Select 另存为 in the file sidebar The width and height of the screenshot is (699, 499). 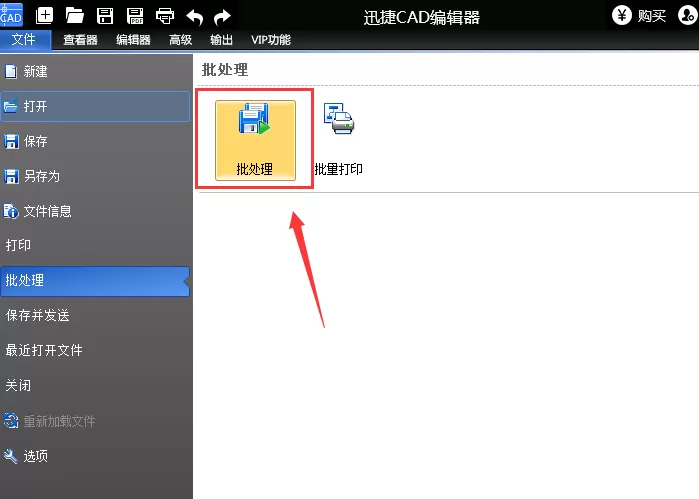point(95,176)
